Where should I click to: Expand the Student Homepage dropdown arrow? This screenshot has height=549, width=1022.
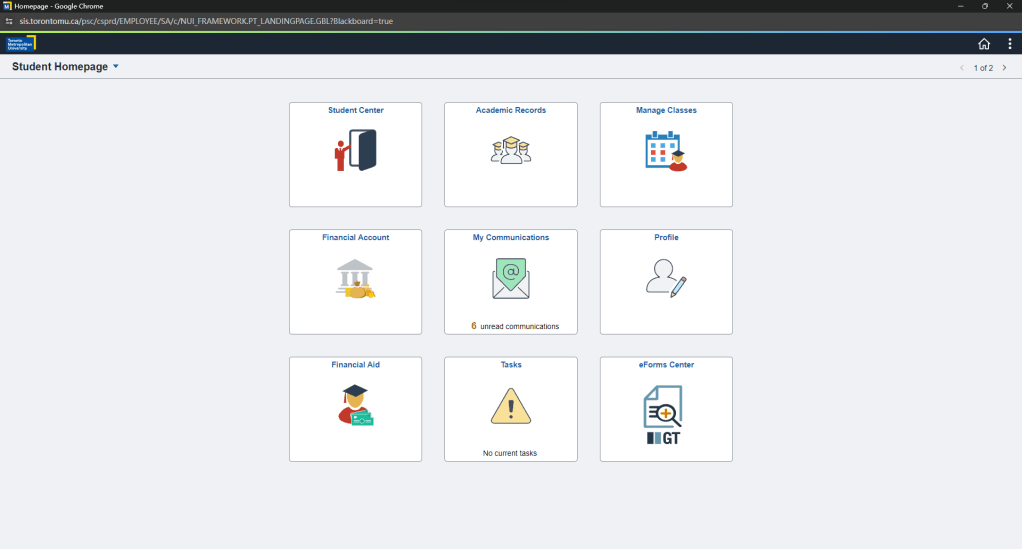point(116,67)
